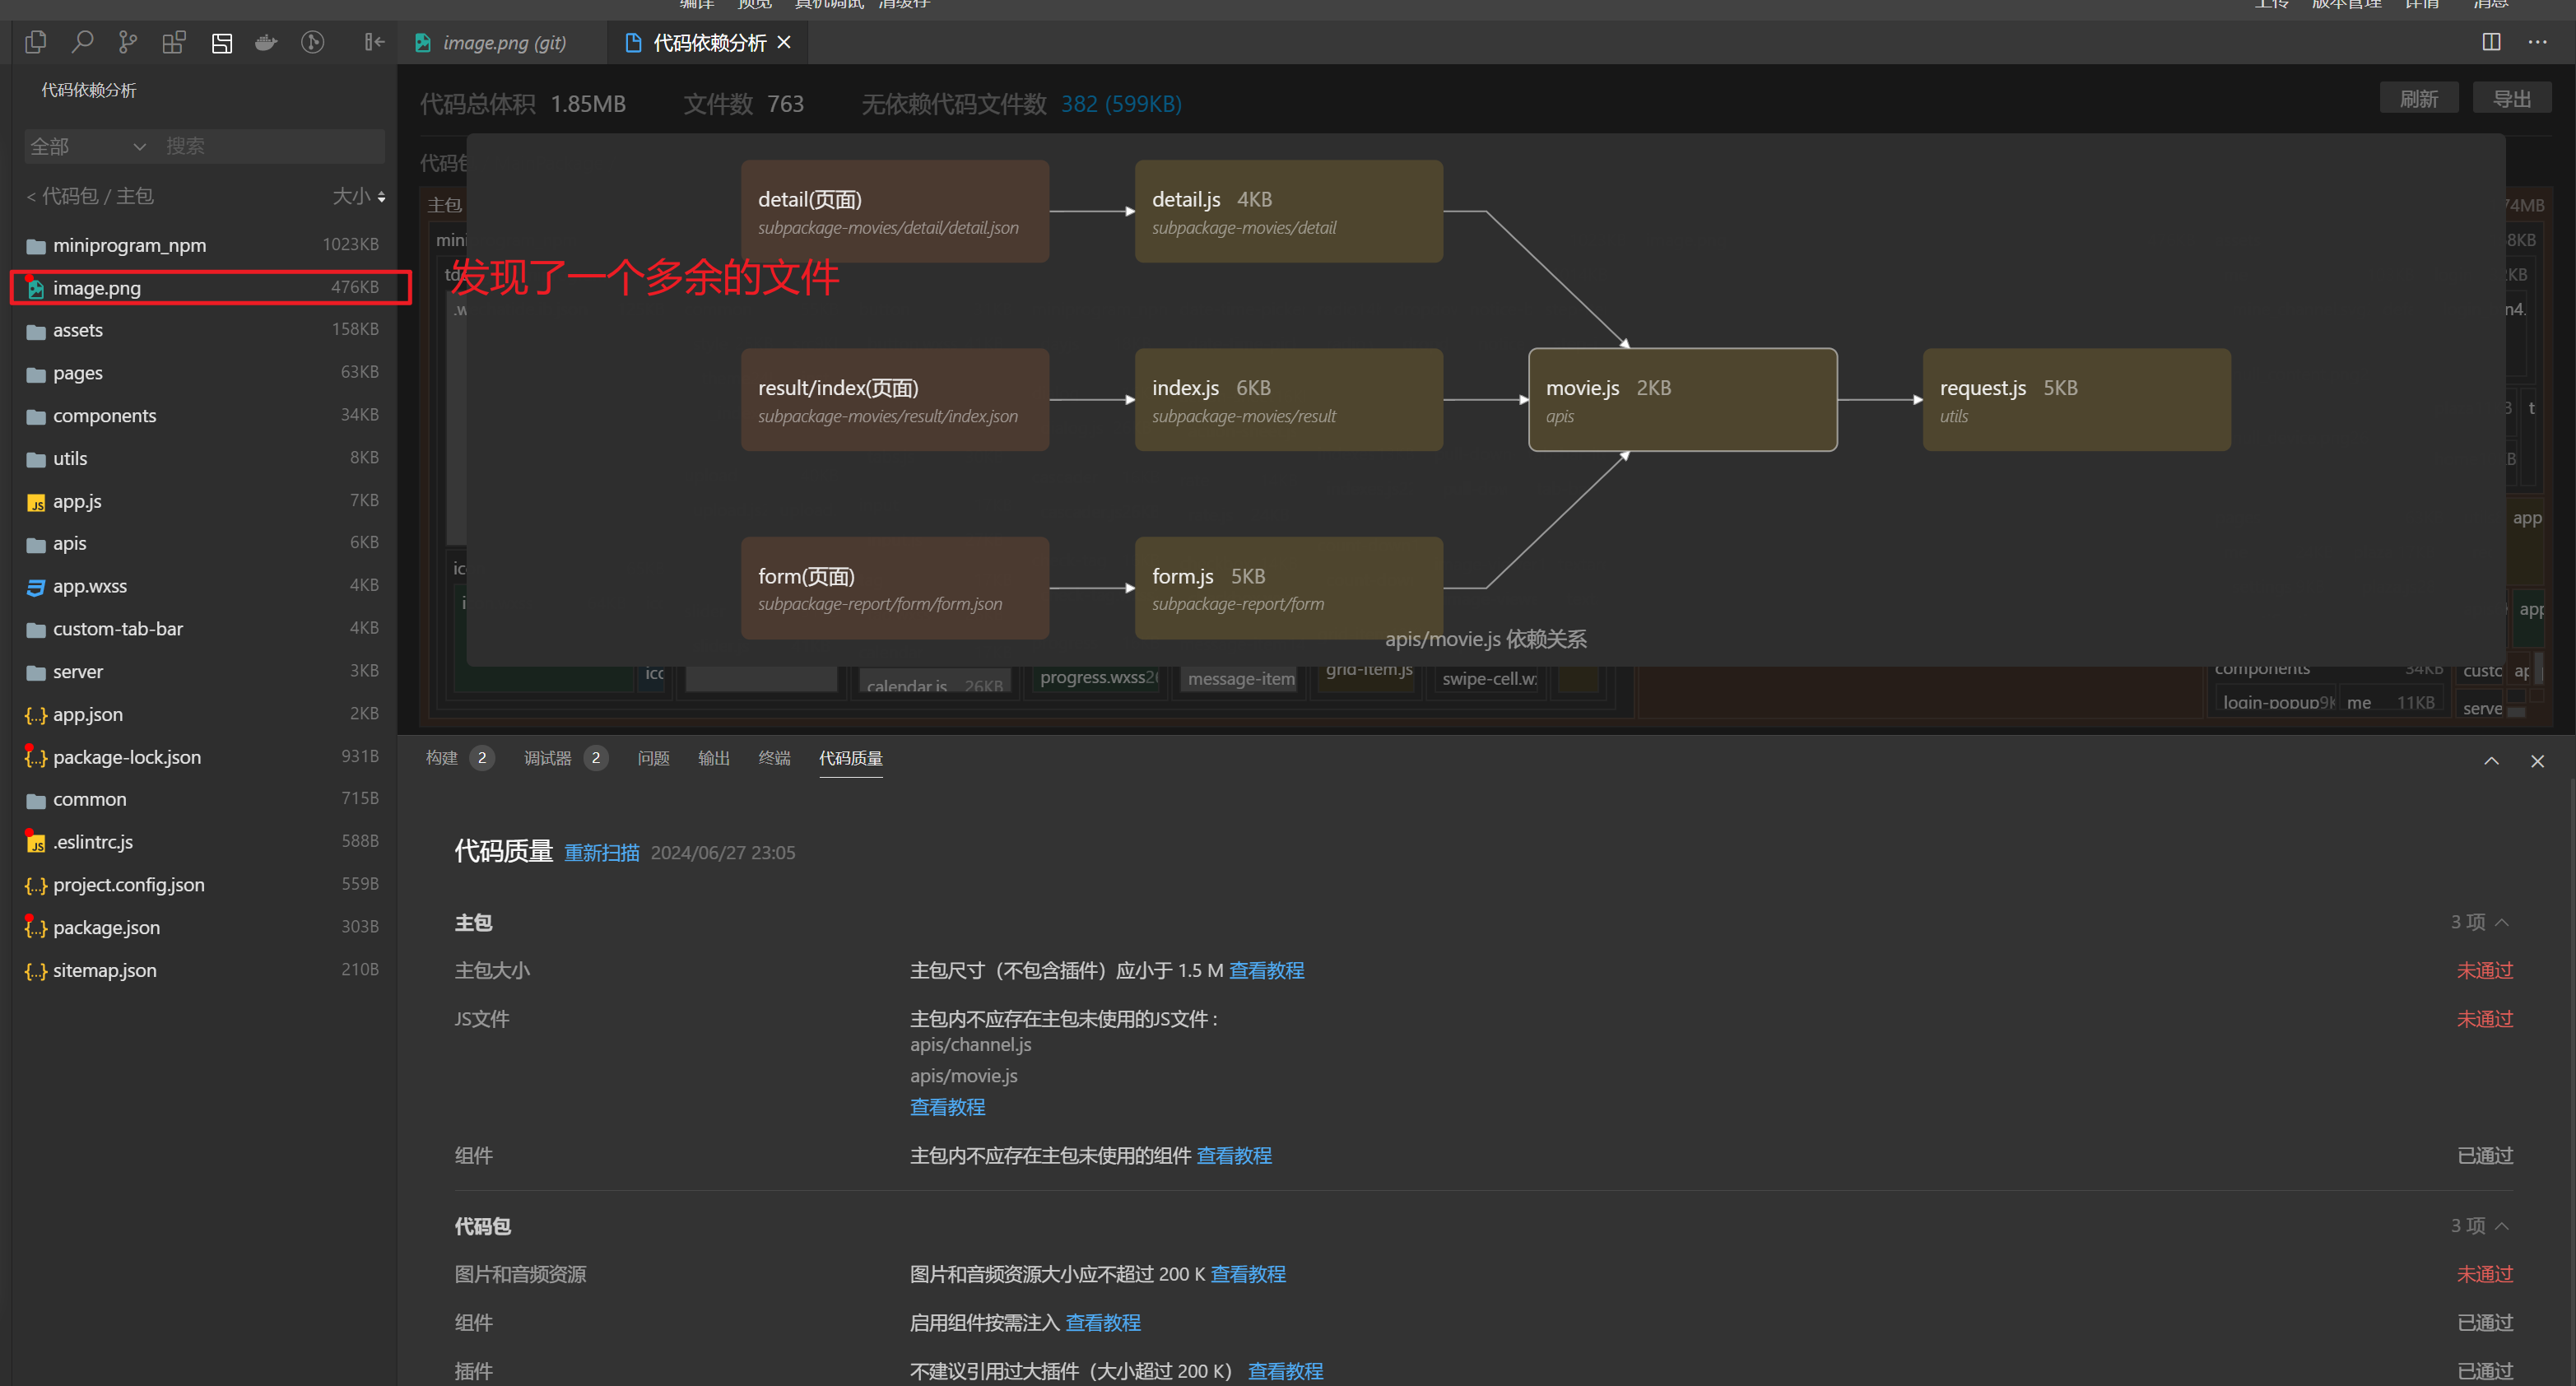Expand the common folder
This screenshot has height=1386, width=2576.
tap(204, 800)
